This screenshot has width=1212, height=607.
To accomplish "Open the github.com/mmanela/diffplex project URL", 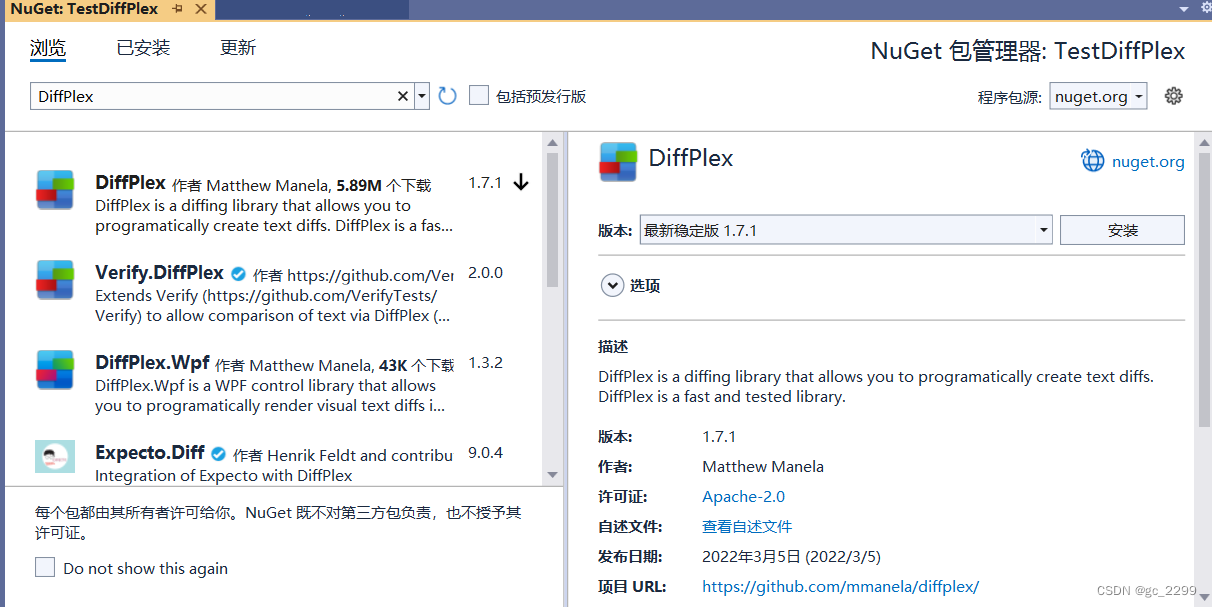I will 840,587.
